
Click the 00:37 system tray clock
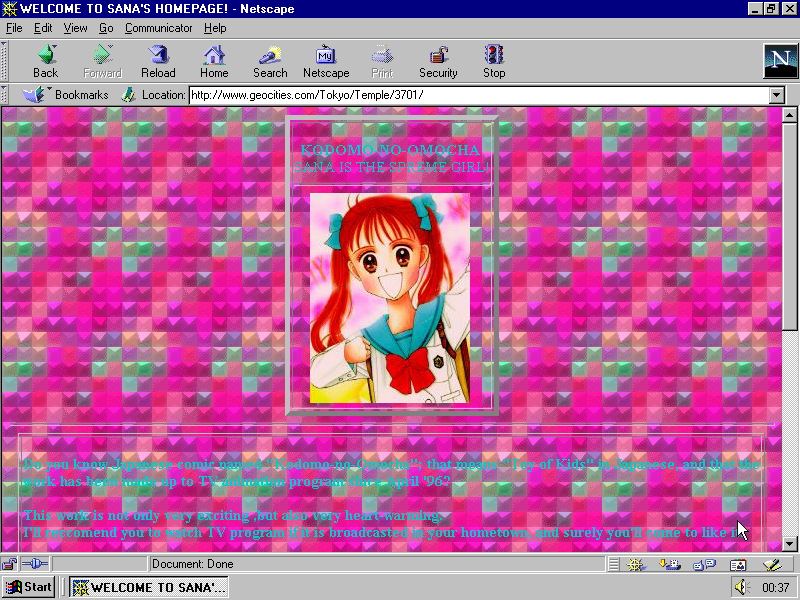point(776,588)
